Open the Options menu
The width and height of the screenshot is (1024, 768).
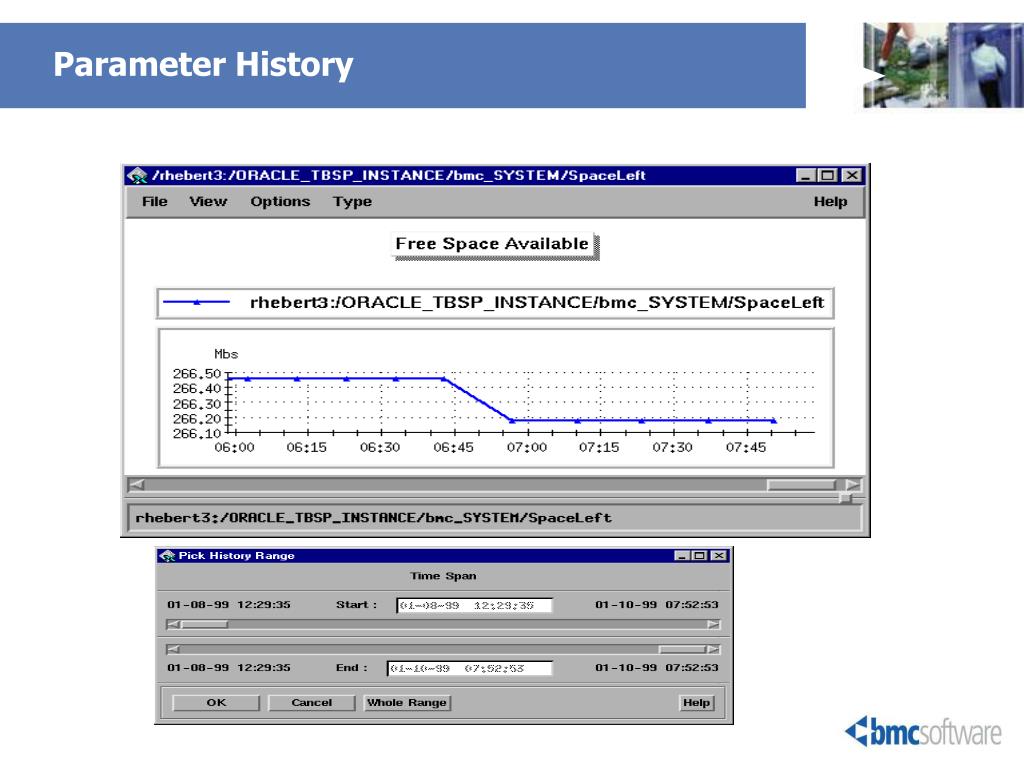click(x=280, y=202)
